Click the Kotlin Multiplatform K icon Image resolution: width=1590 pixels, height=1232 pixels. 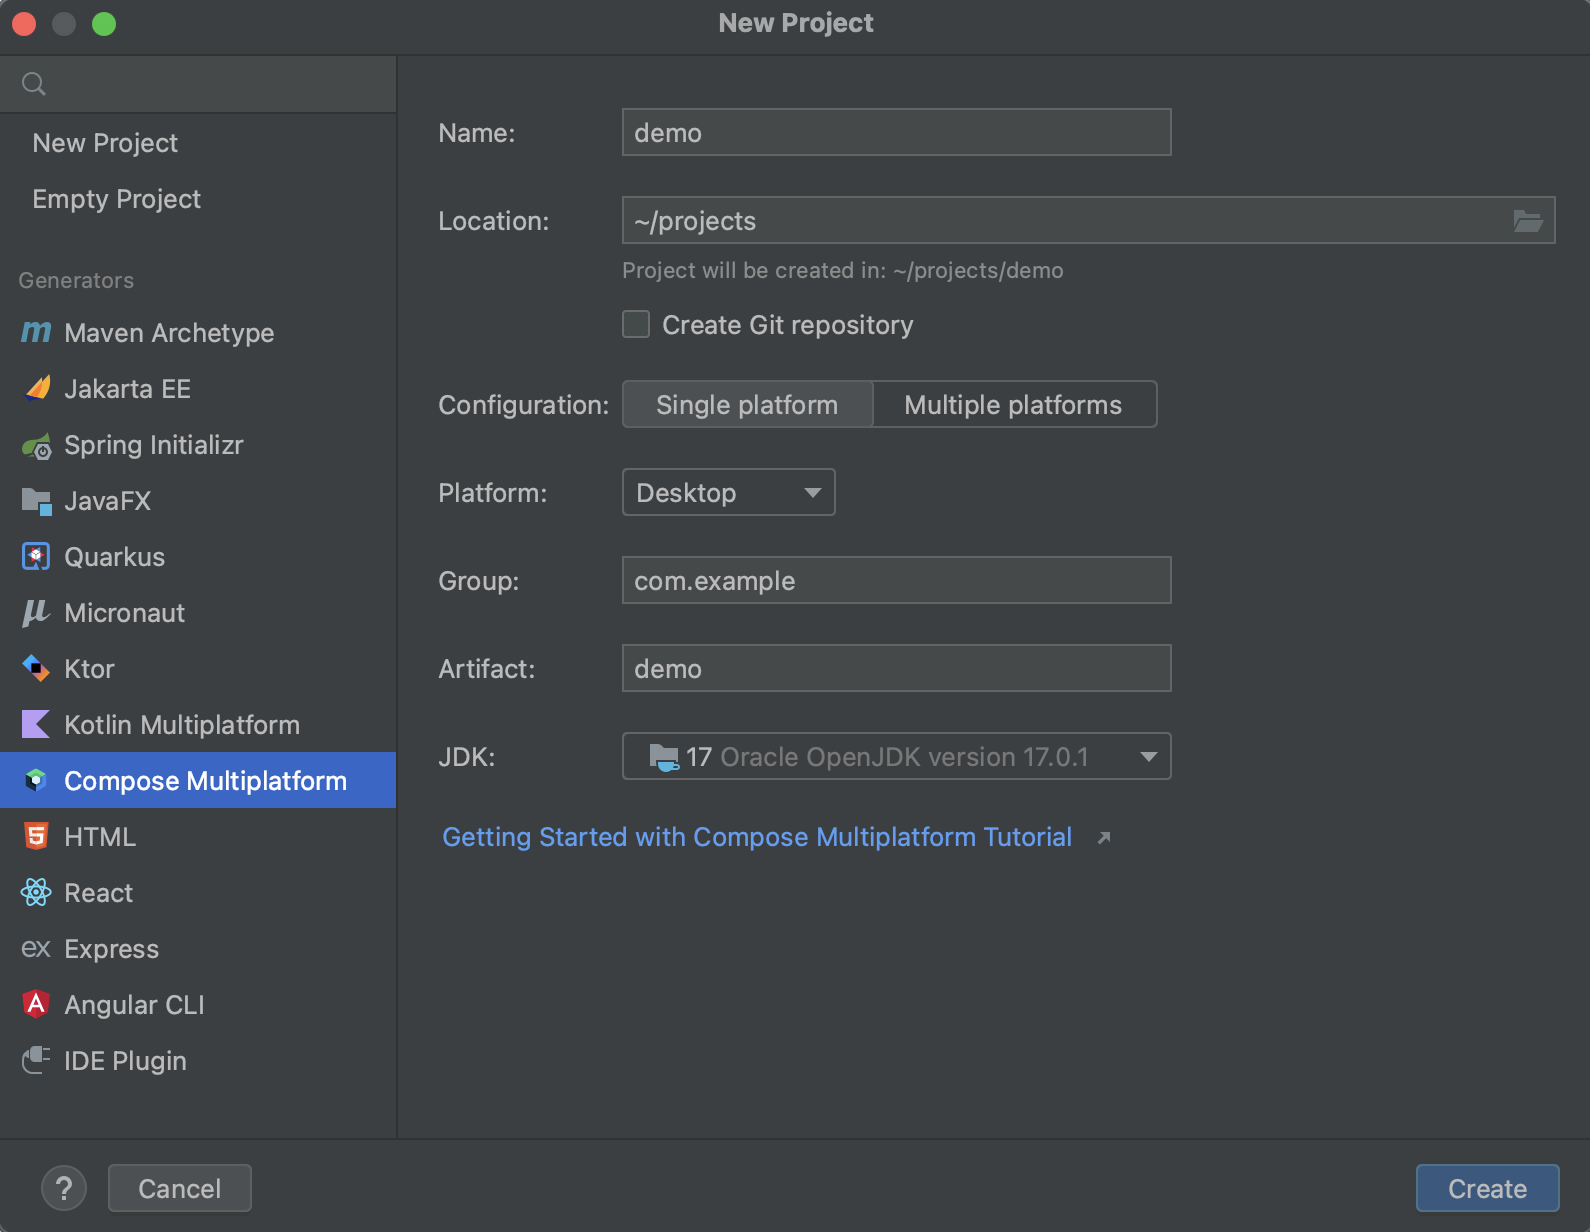click(36, 724)
